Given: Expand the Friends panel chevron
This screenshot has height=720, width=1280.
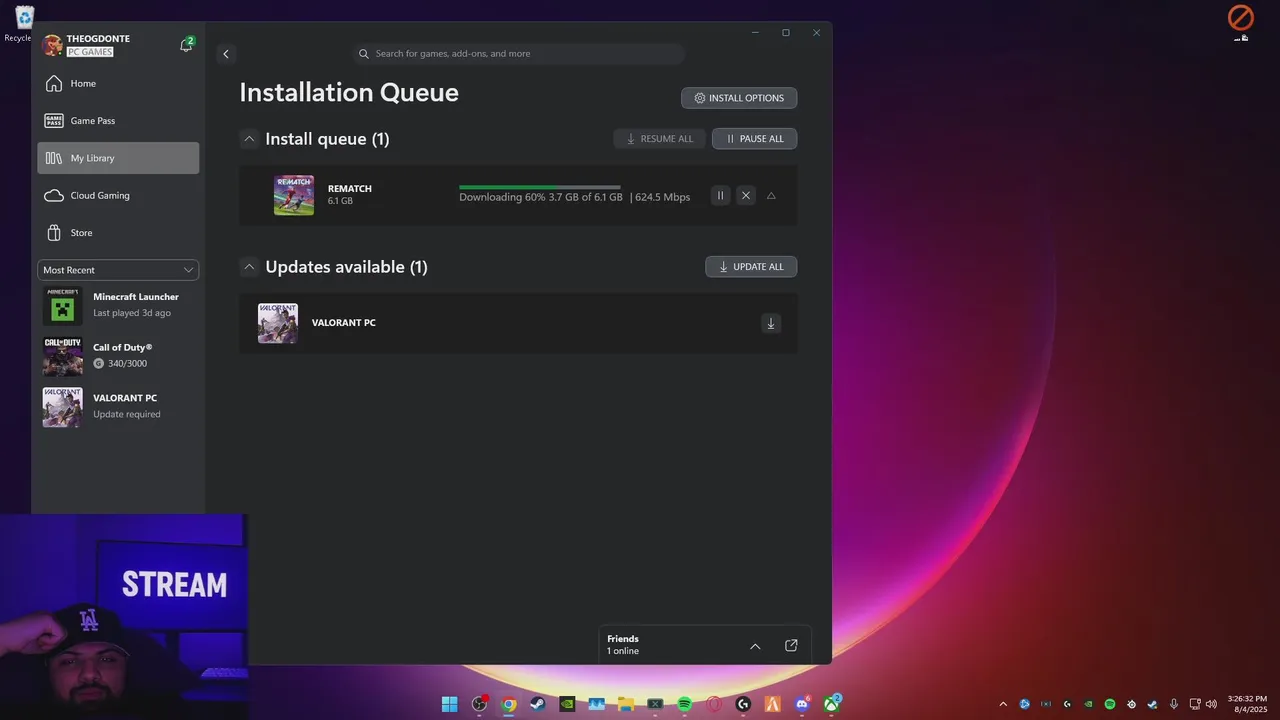Looking at the screenshot, I should coord(755,646).
